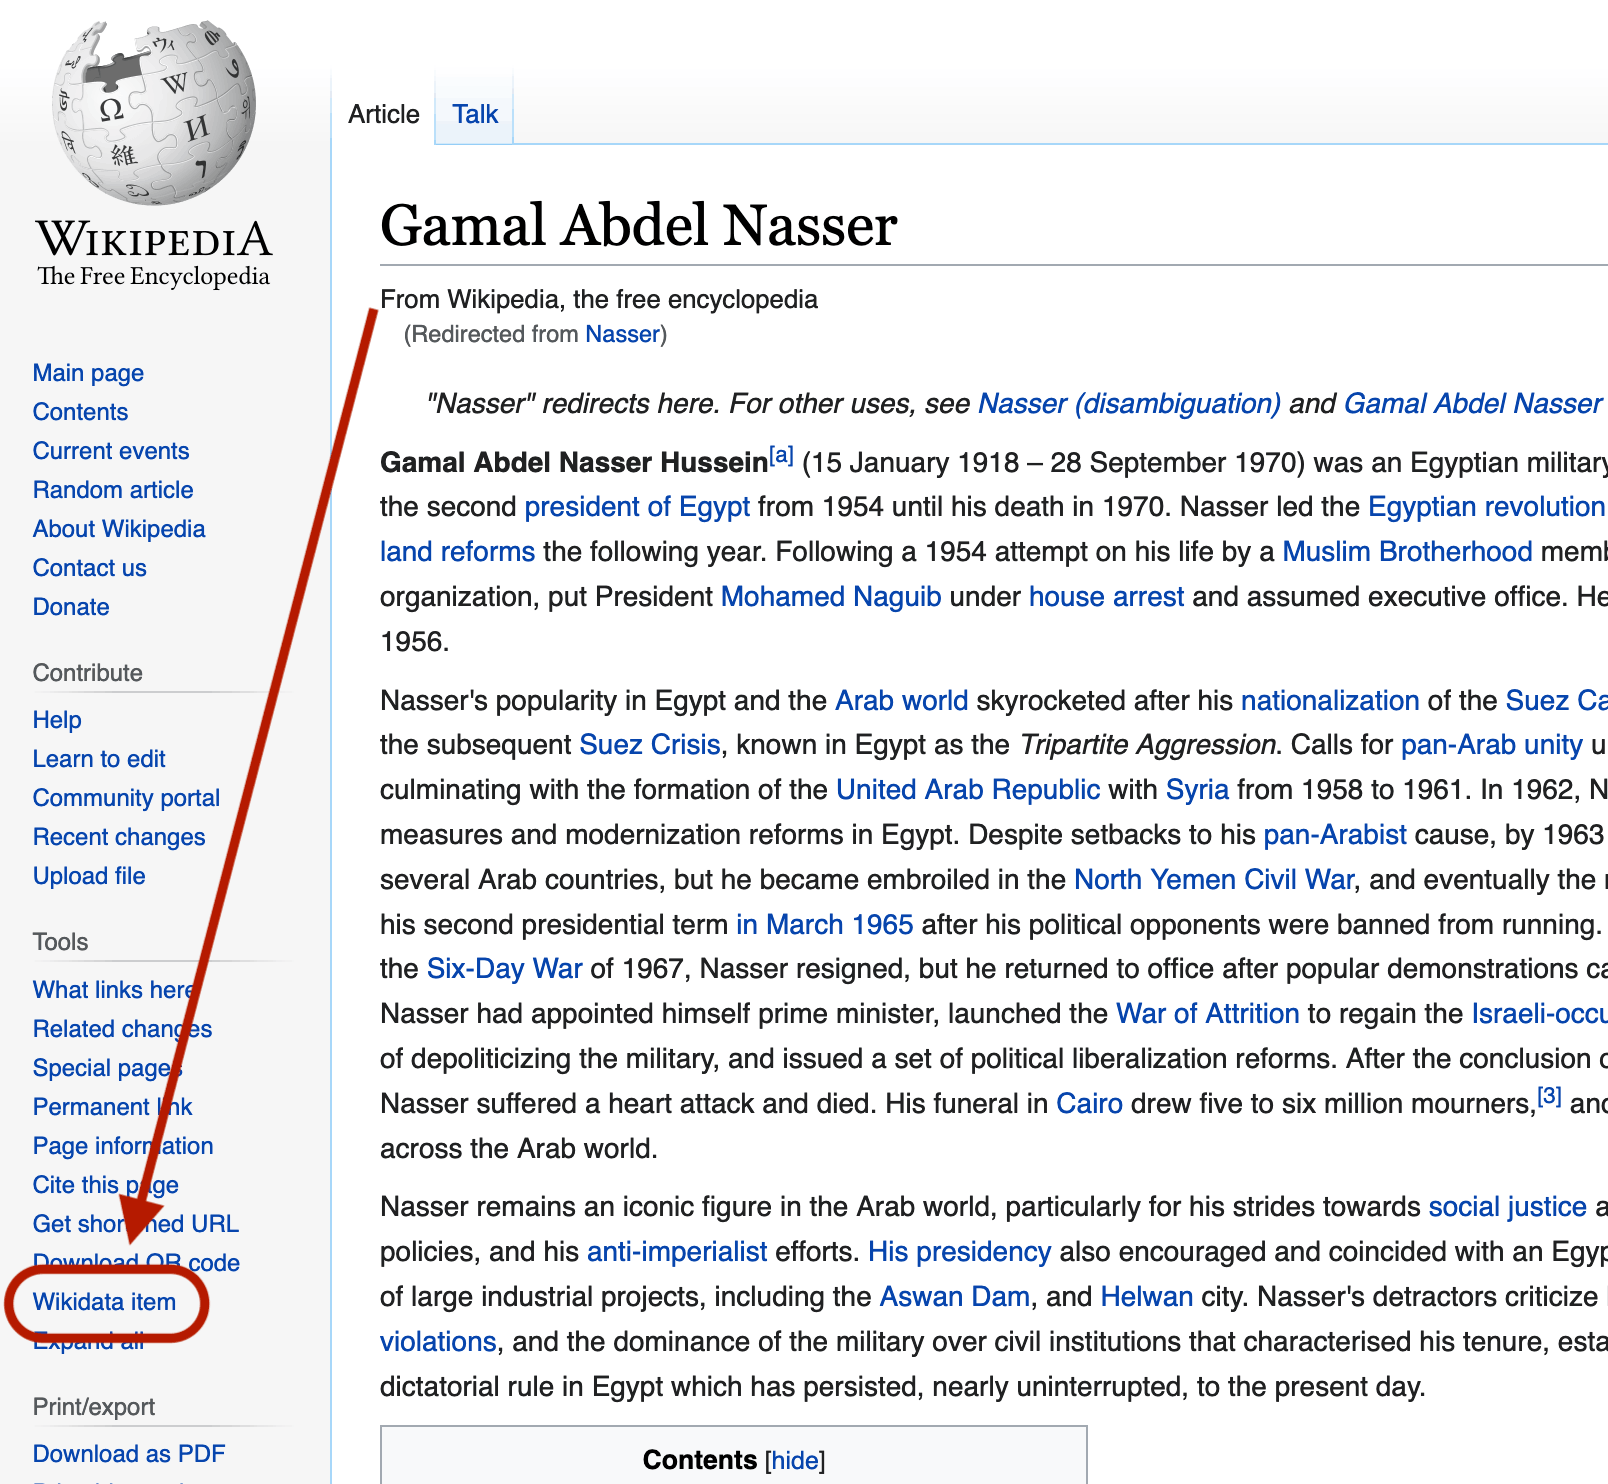Open land reforms link
The height and width of the screenshot is (1484, 1608).
(x=457, y=552)
